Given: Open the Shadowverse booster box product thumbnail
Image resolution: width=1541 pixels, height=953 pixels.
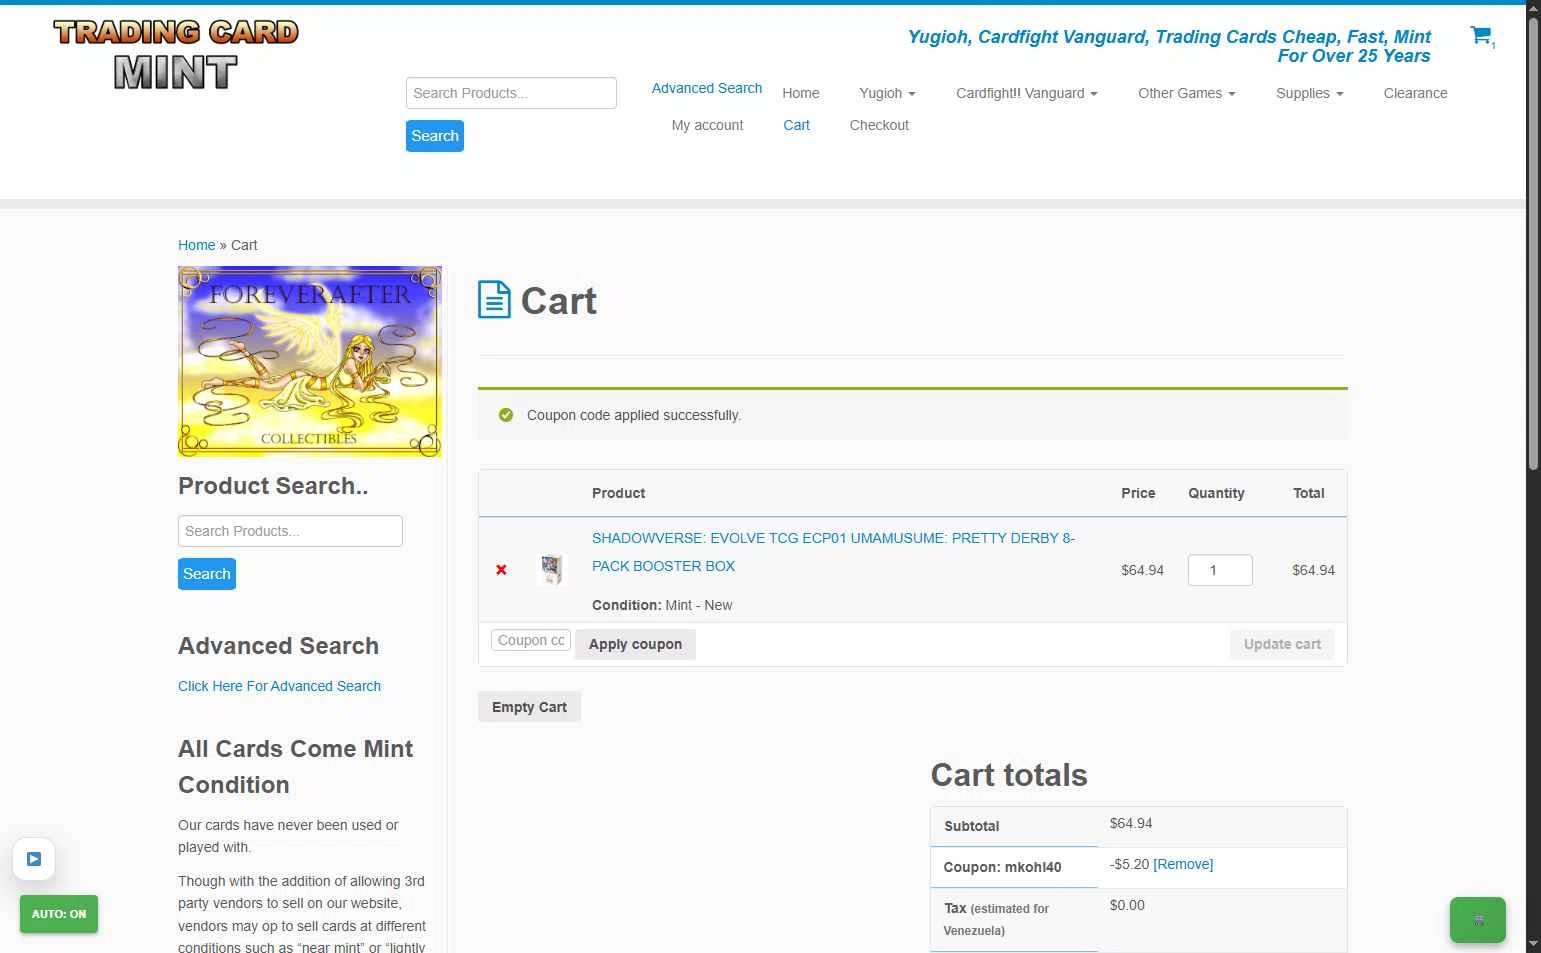Looking at the screenshot, I should 551,569.
